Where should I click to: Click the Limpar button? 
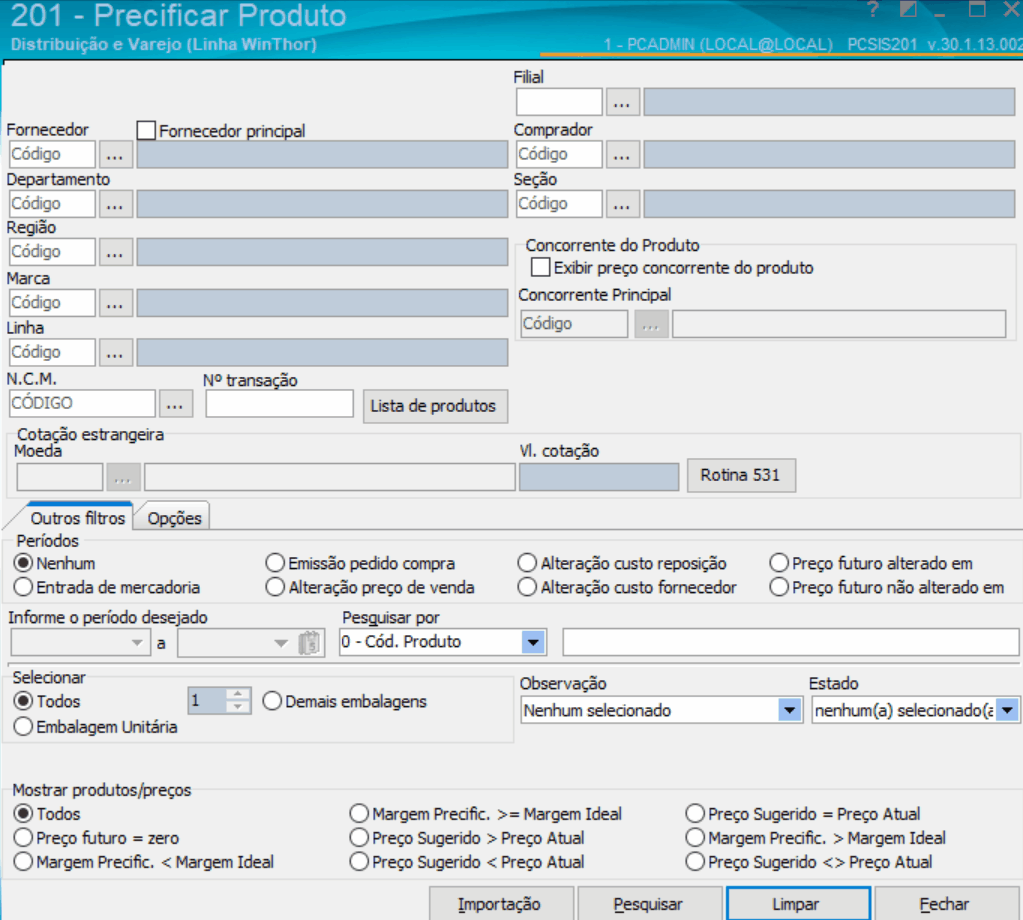tap(798, 904)
